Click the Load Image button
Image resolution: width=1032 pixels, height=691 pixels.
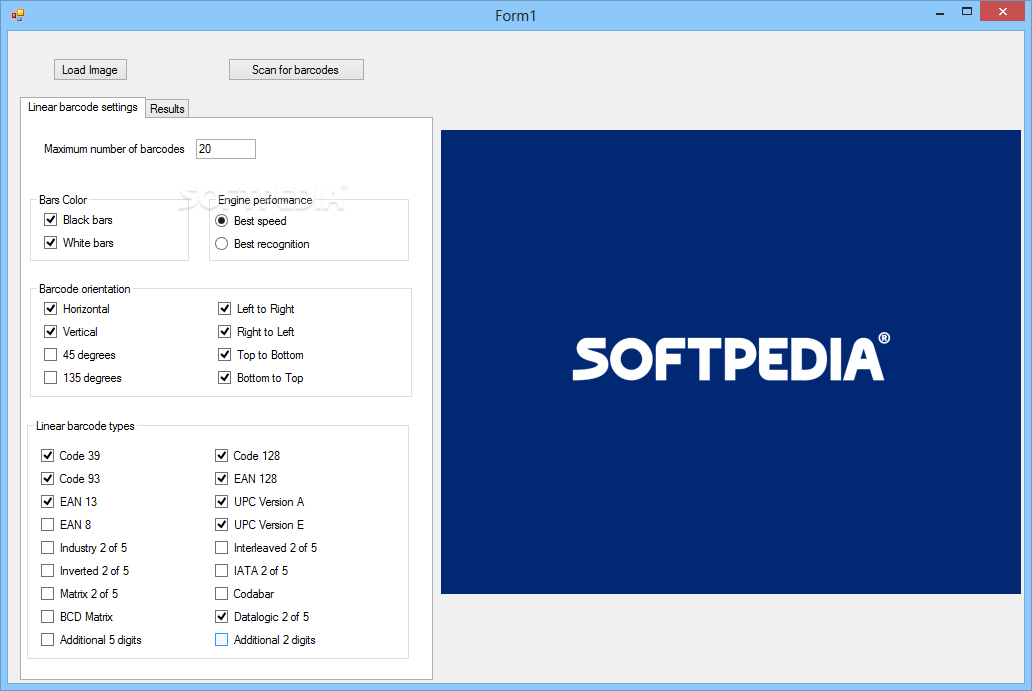click(x=90, y=70)
